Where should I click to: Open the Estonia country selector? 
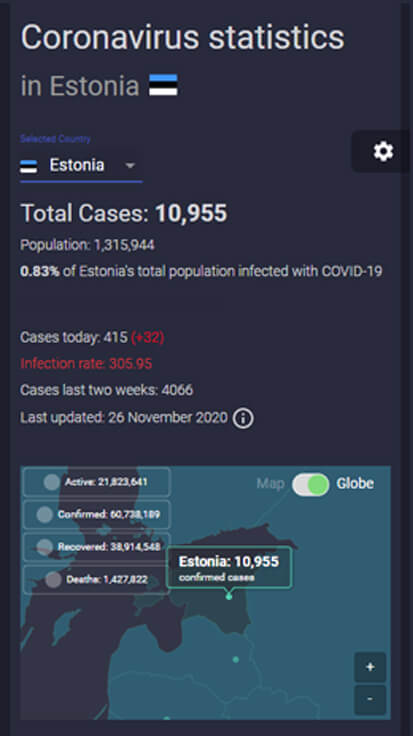(x=81, y=166)
